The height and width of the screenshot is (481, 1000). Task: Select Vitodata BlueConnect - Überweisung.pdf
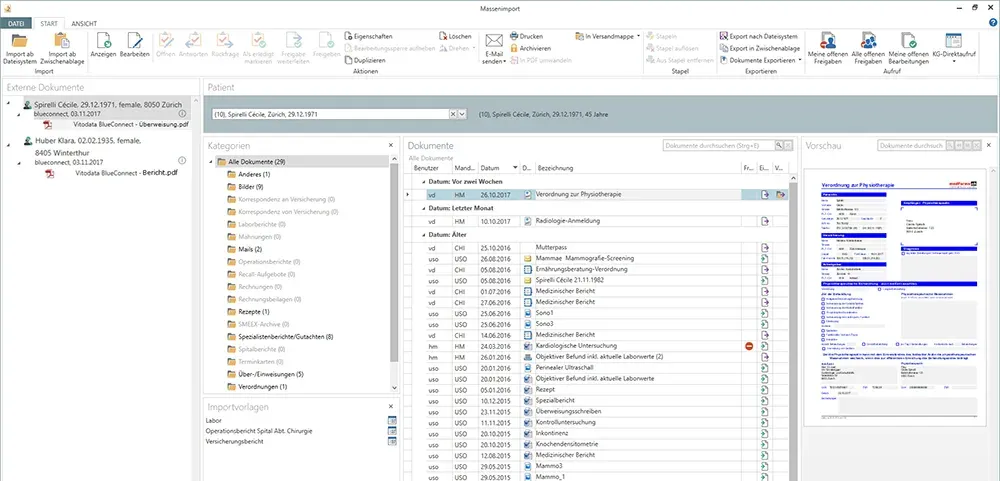pyautogui.click(x=131, y=125)
